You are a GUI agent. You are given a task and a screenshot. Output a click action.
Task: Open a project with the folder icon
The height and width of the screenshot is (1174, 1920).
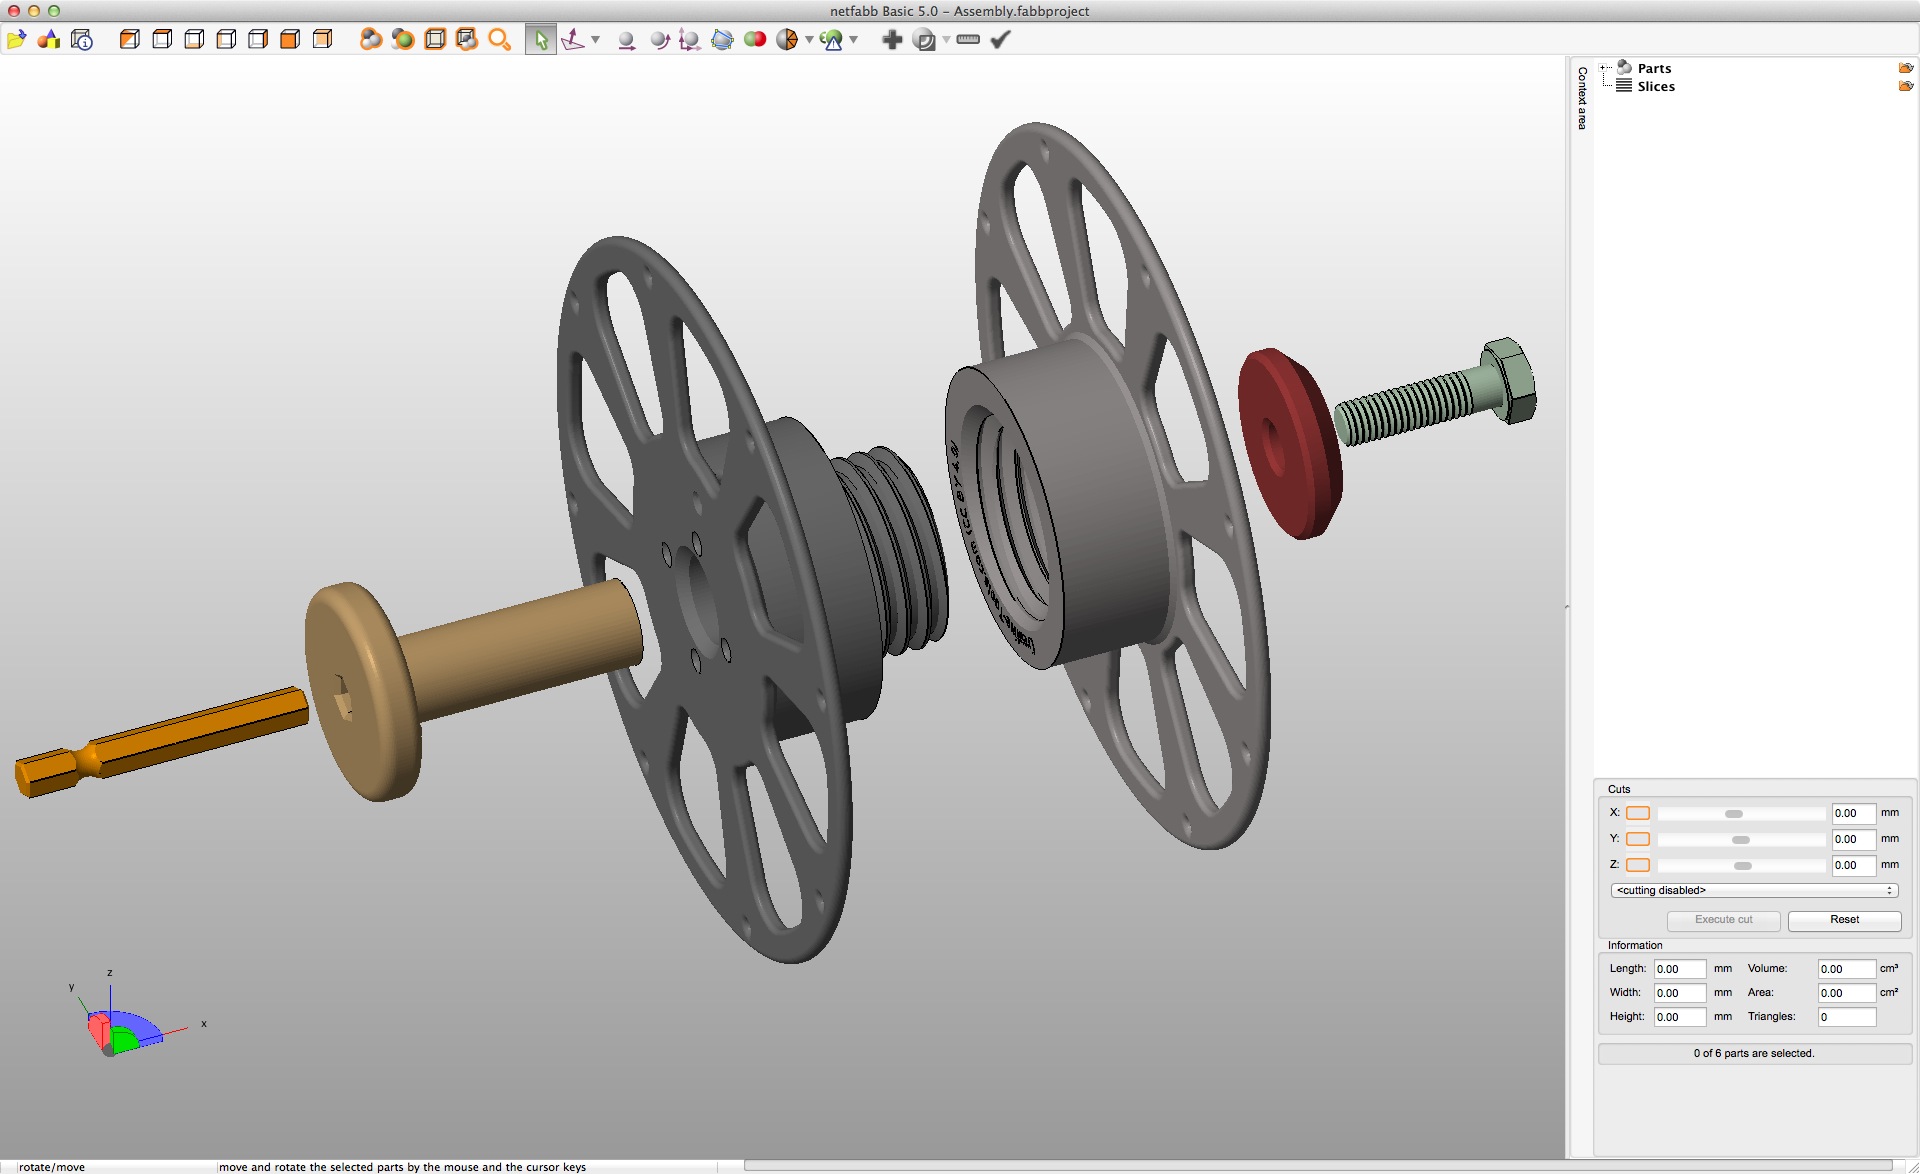tap(16, 40)
